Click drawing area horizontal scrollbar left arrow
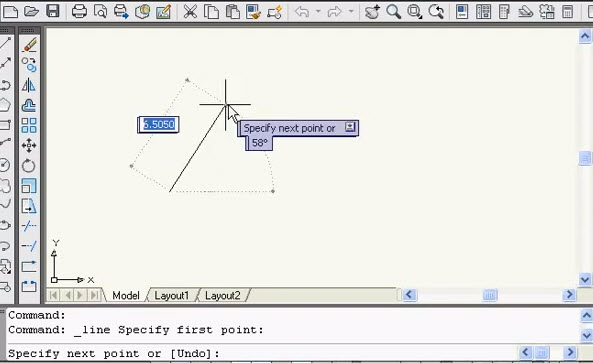This screenshot has width=593, height=363. coord(409,295)
